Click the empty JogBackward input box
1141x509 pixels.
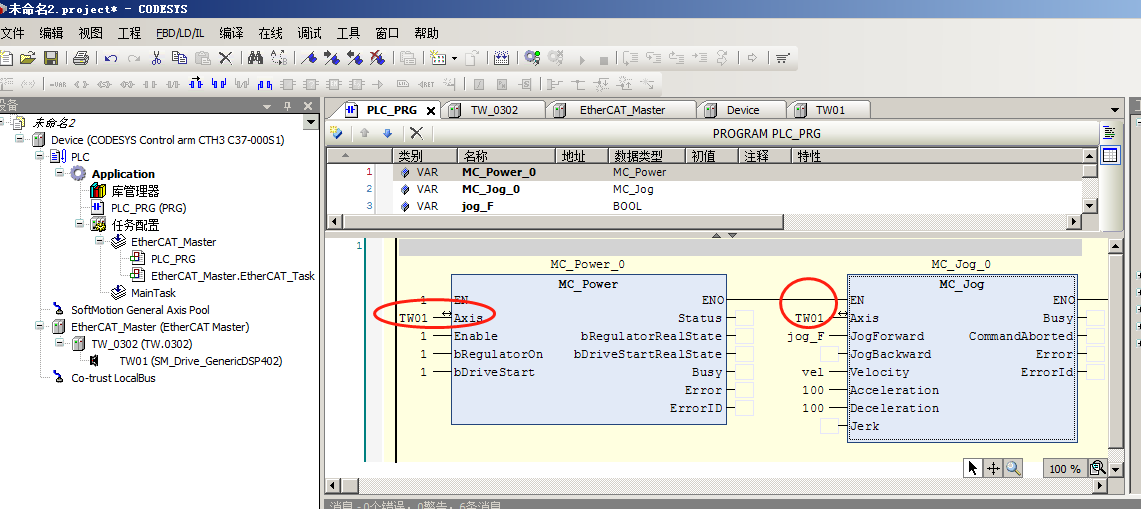pos(830,355)
